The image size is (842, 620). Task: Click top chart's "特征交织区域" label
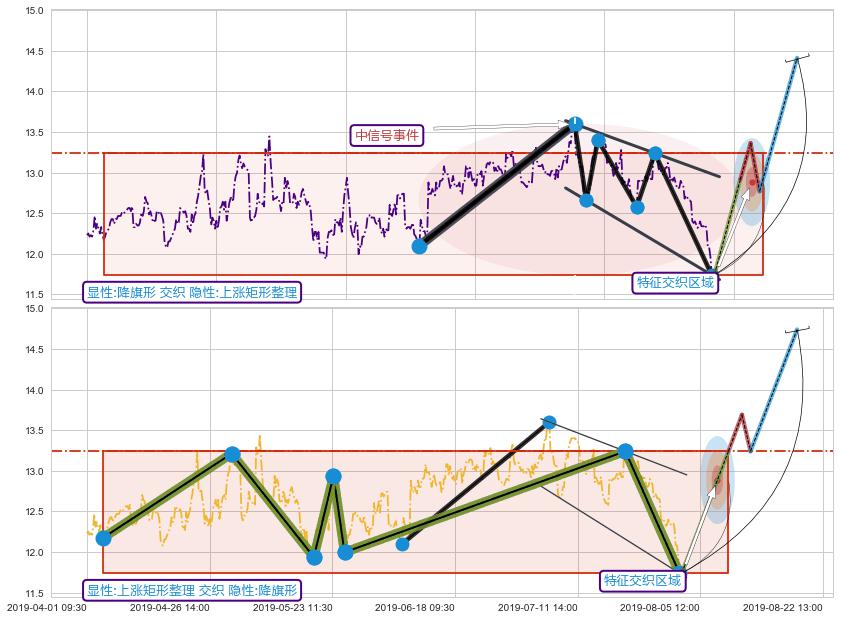(x=676, y=282)
